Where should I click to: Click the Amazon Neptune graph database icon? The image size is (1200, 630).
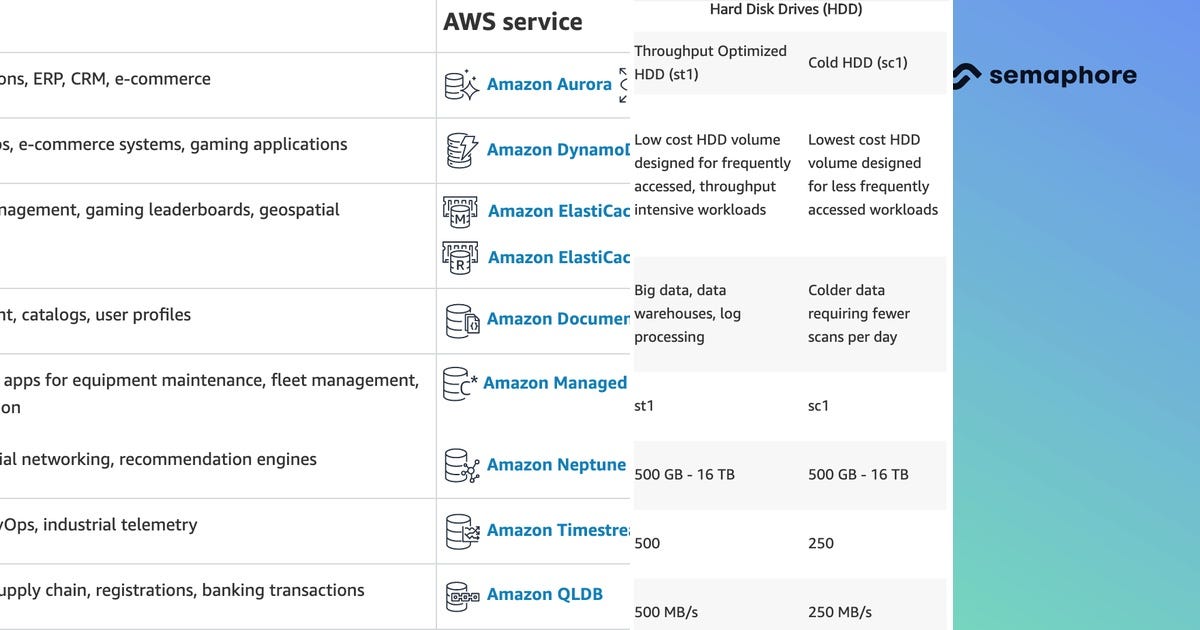pyautogui.click(x=461, y=466)
